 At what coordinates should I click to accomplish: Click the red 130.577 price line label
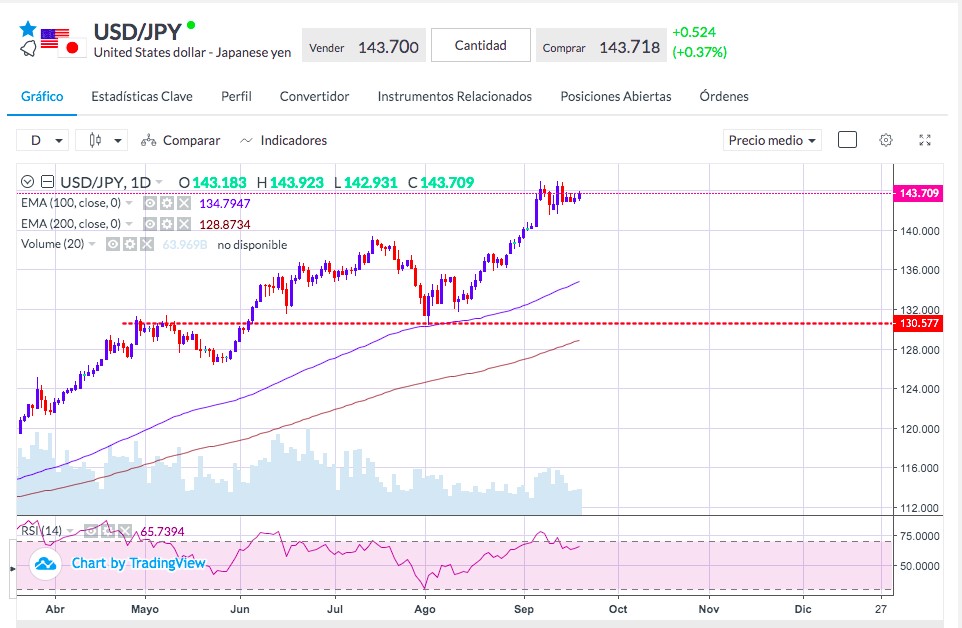[x=918, y=323]
